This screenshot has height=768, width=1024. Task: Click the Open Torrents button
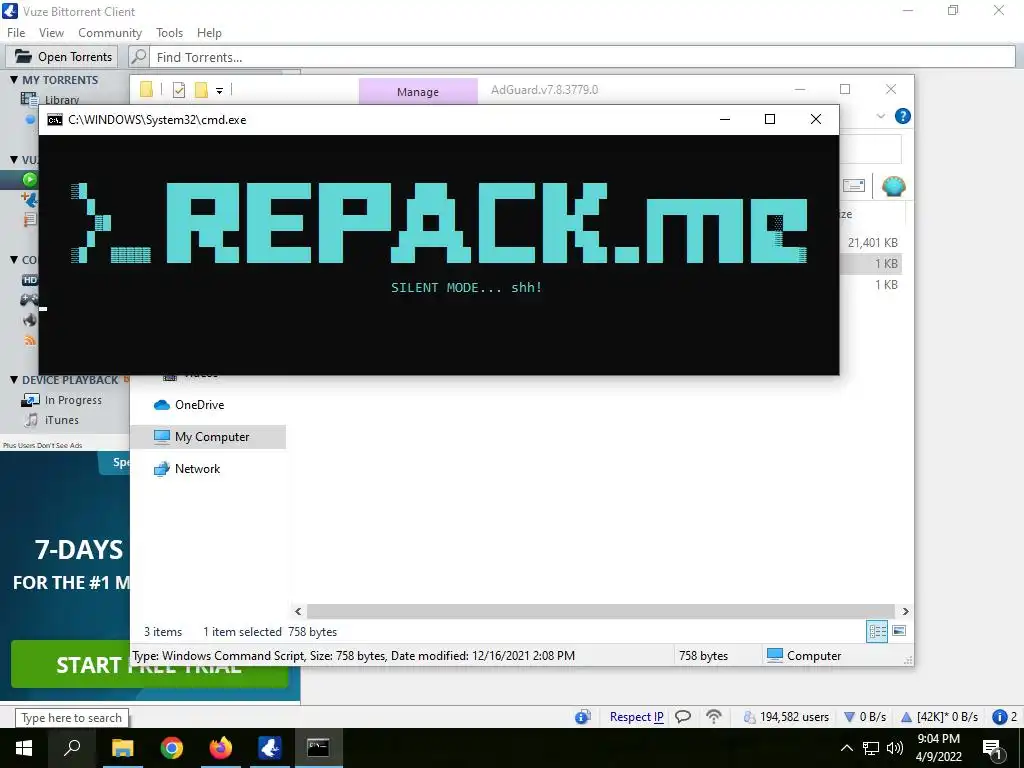point(63,57)
